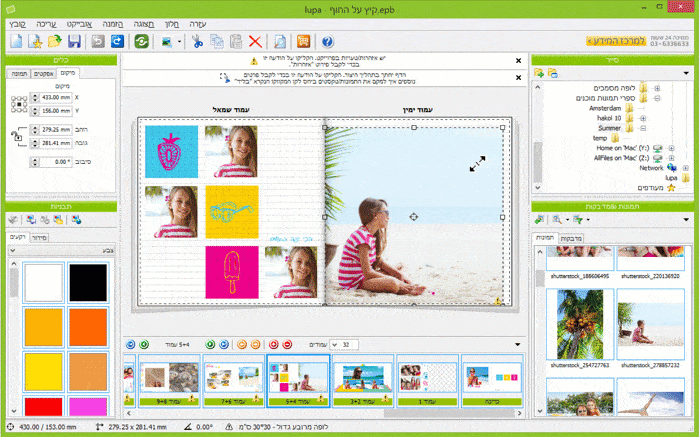This screenshot has height=437, width=700.
Task: Click the red X delete icon
Action: (255, 41)
